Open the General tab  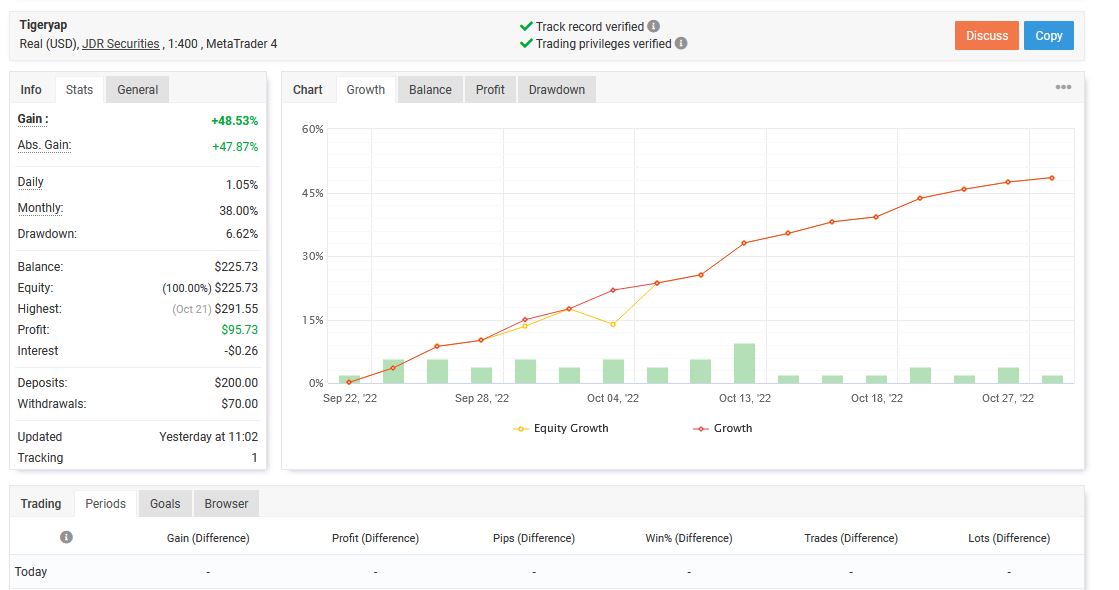(138, 90)
